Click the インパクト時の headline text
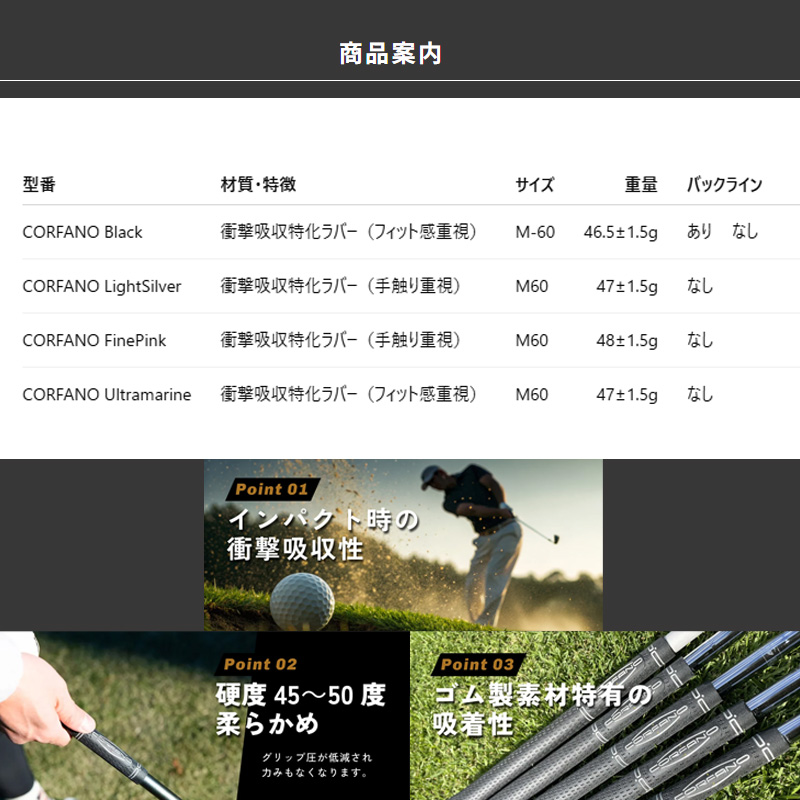 (x=323, y=520)
